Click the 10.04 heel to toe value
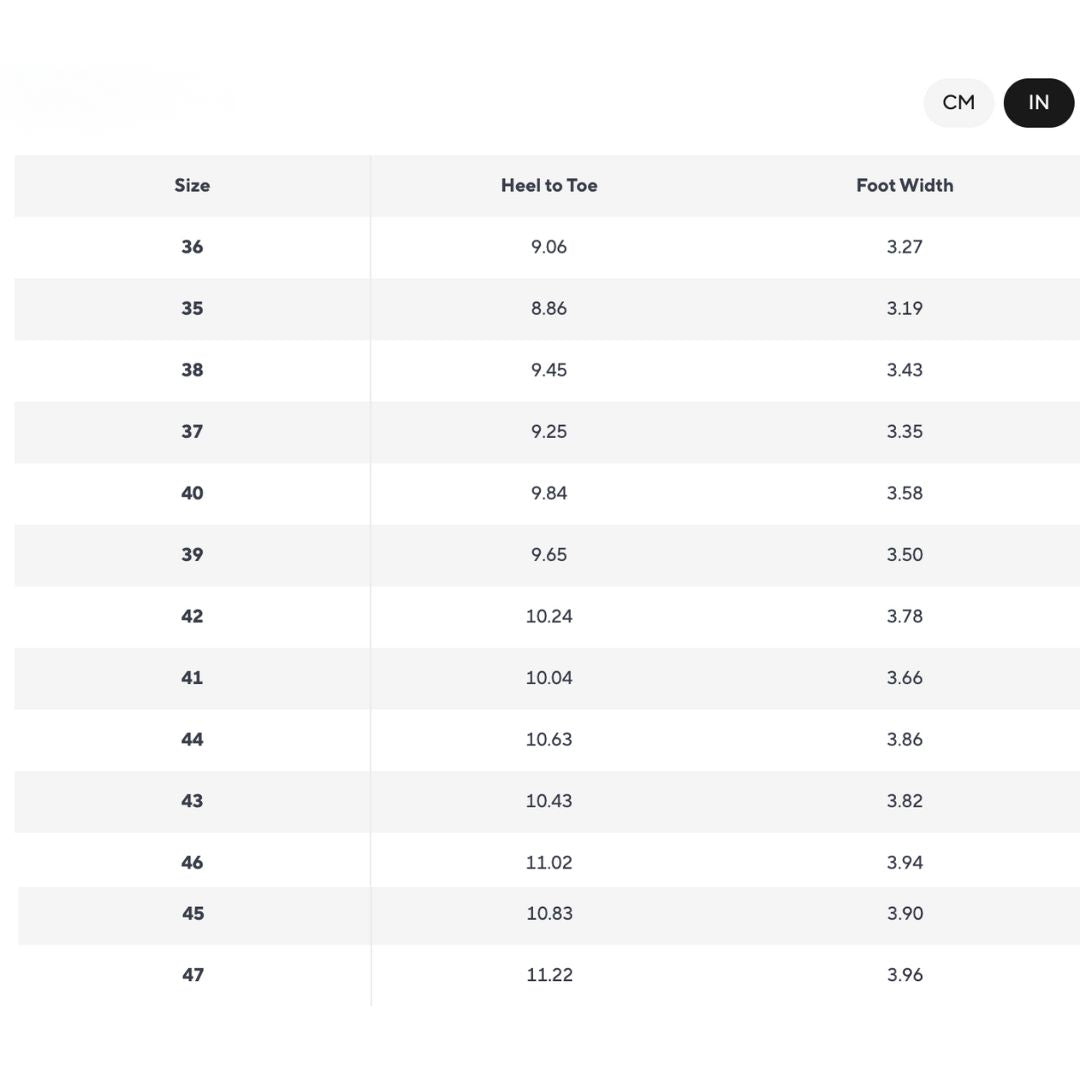1080x1080 pixels. click(x=549, y=678)
